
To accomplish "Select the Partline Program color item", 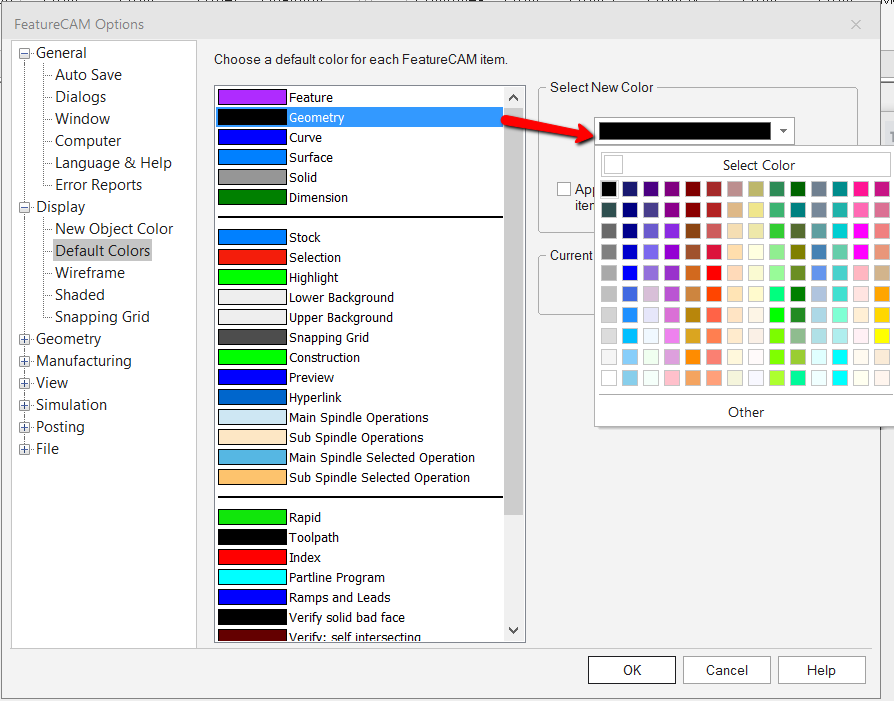I will pyautogui.click(x=360, y=577).
